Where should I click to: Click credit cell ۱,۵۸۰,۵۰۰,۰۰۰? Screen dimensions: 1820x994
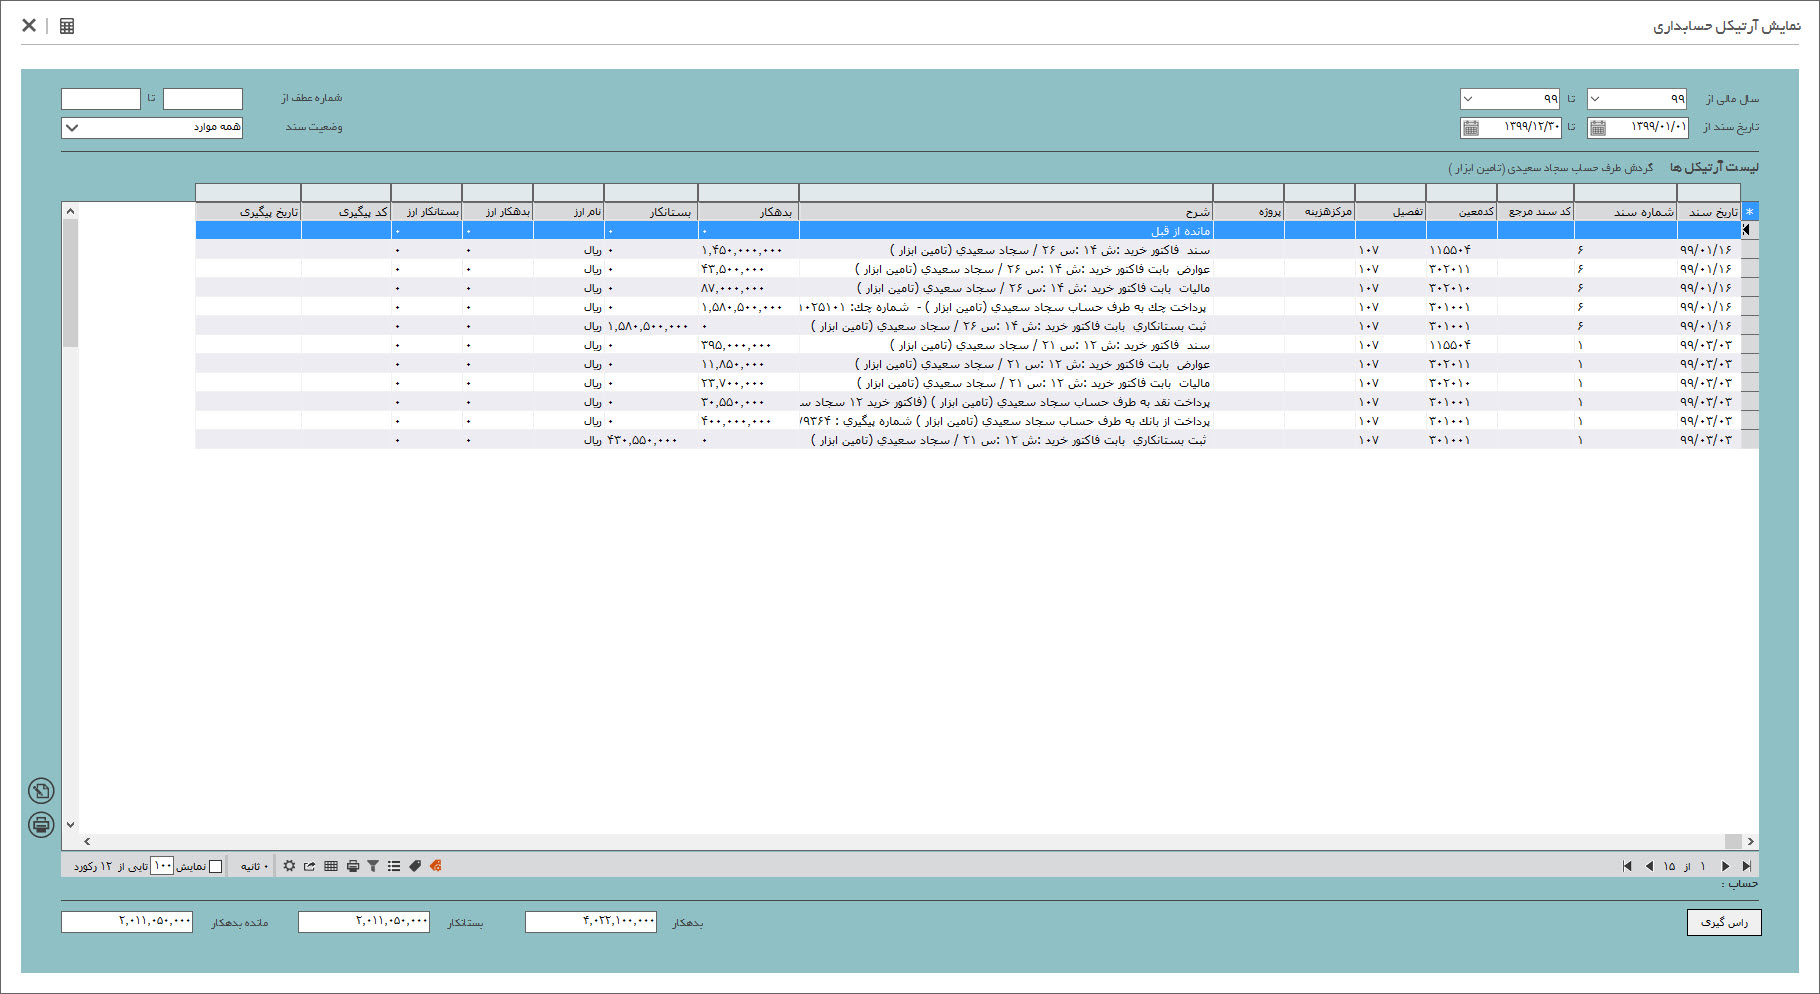[x=651, y=326]
